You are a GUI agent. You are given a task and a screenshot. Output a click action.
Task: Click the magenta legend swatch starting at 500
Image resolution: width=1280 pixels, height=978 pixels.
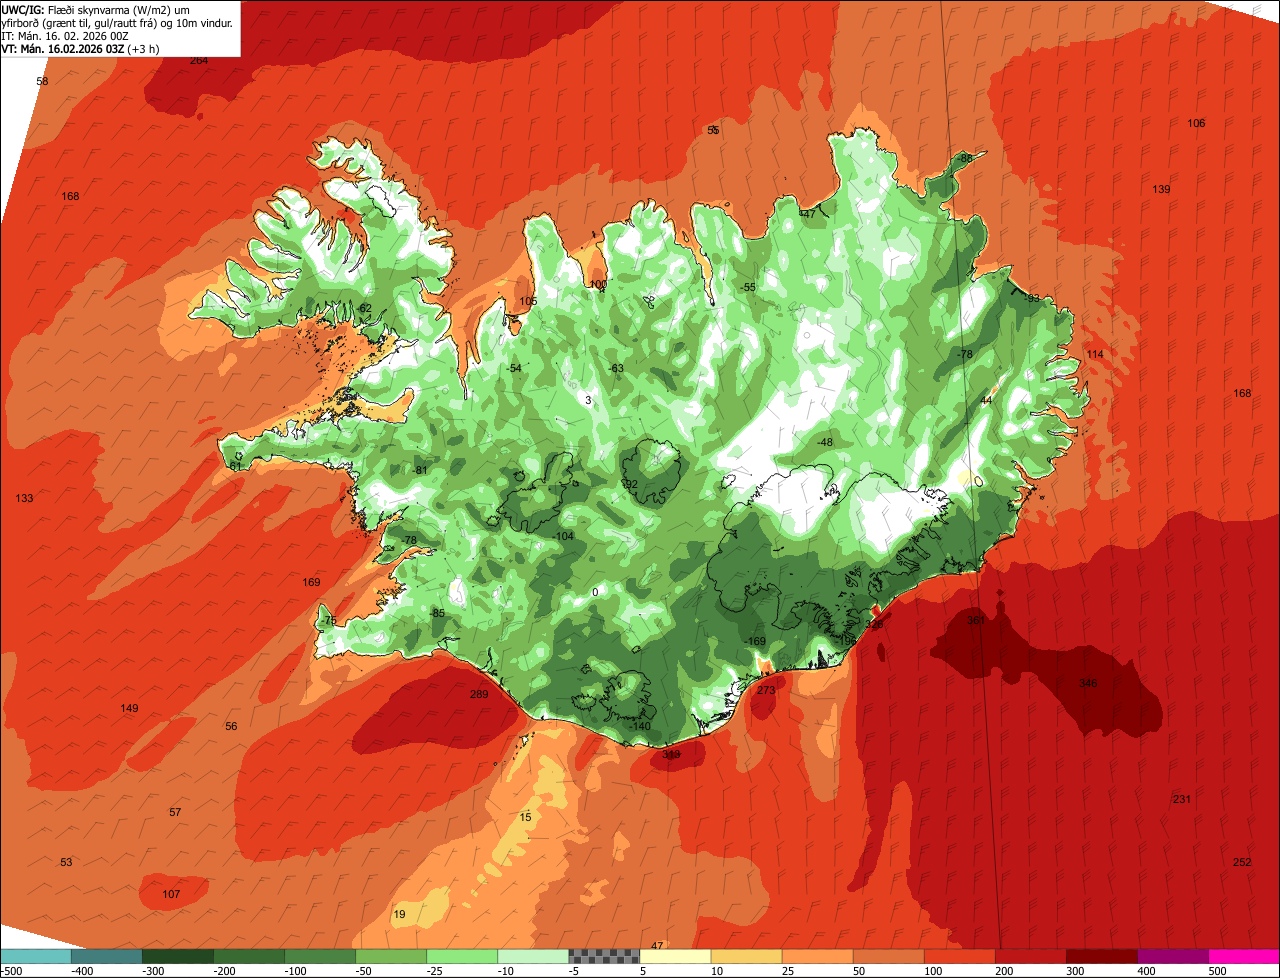coord(1244,956)
